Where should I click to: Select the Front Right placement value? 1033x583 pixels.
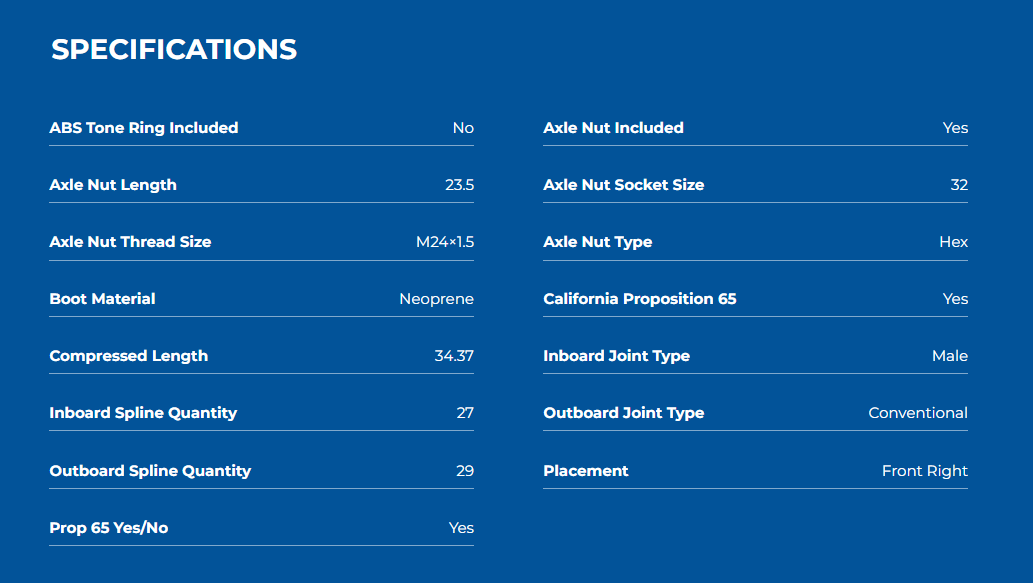[x=925, y=471]
